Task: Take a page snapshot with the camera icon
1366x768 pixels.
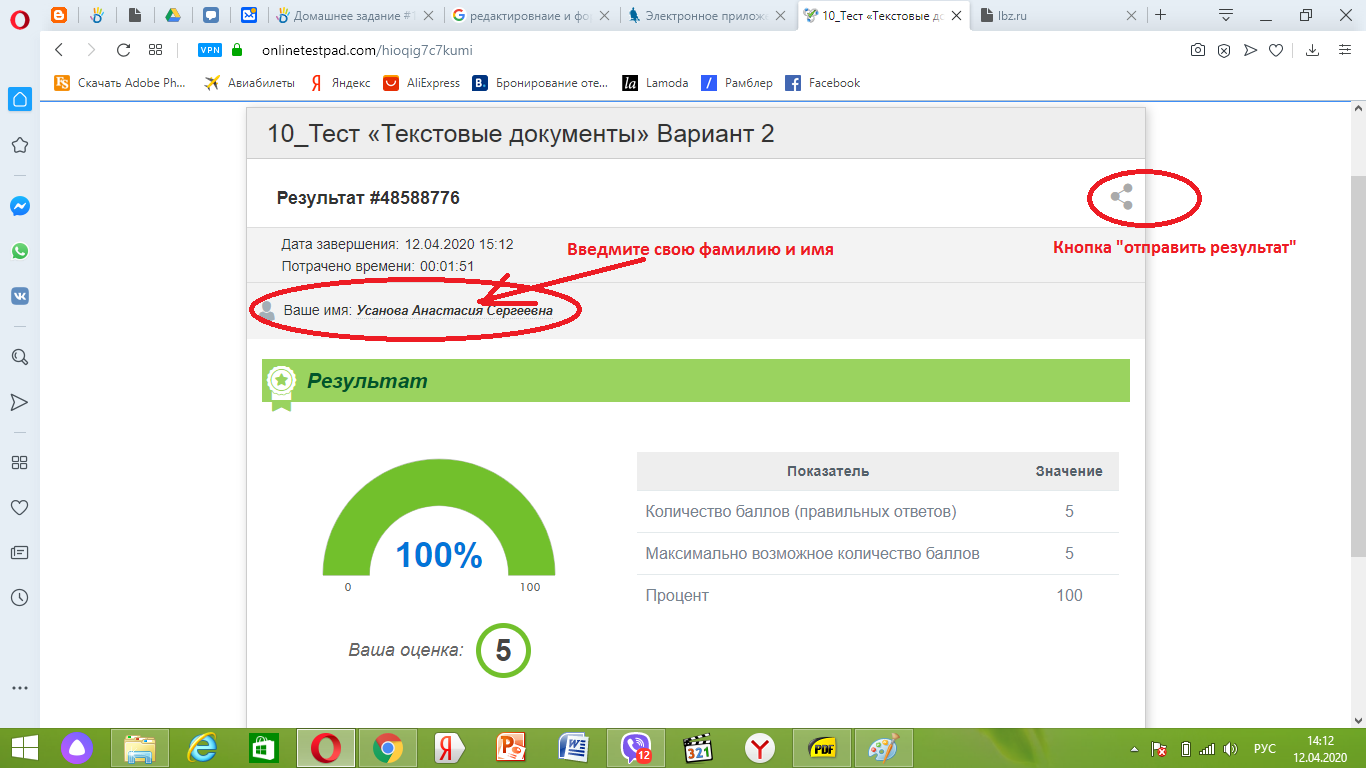Action: [x=1197, y=48]
